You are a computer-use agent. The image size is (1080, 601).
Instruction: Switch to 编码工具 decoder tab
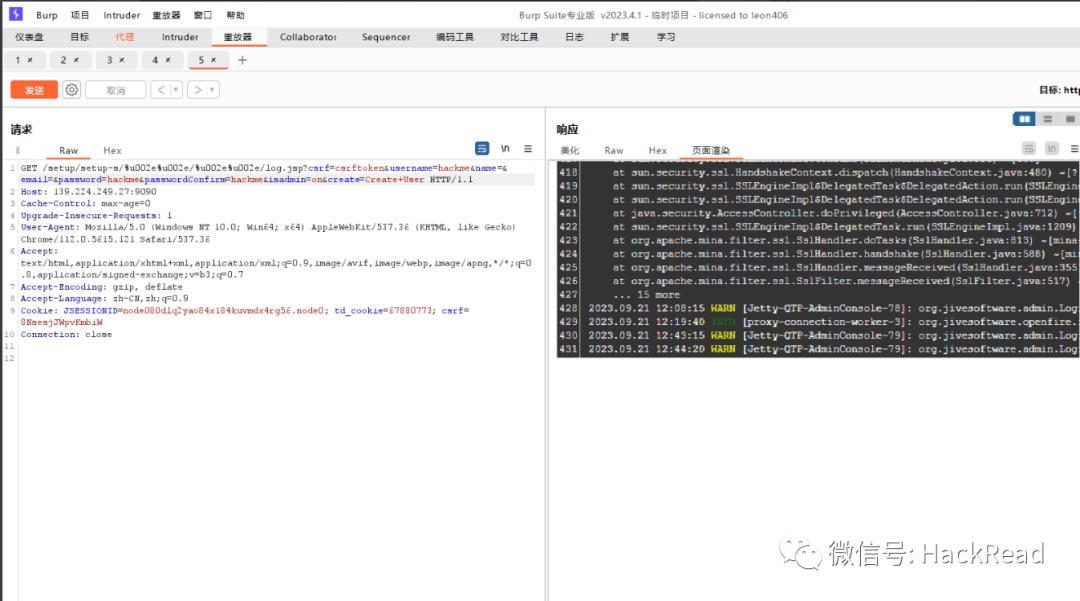click(x=455, y=37)
